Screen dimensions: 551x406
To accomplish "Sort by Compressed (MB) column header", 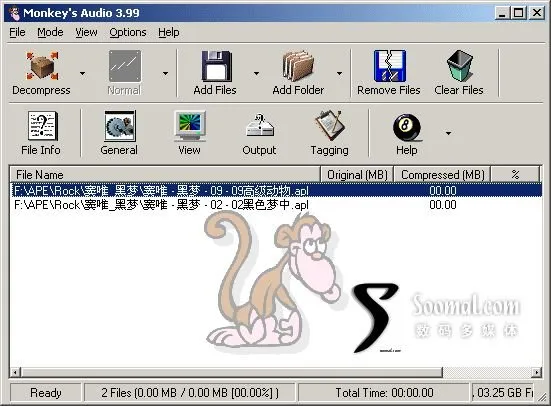I will 442,175.
